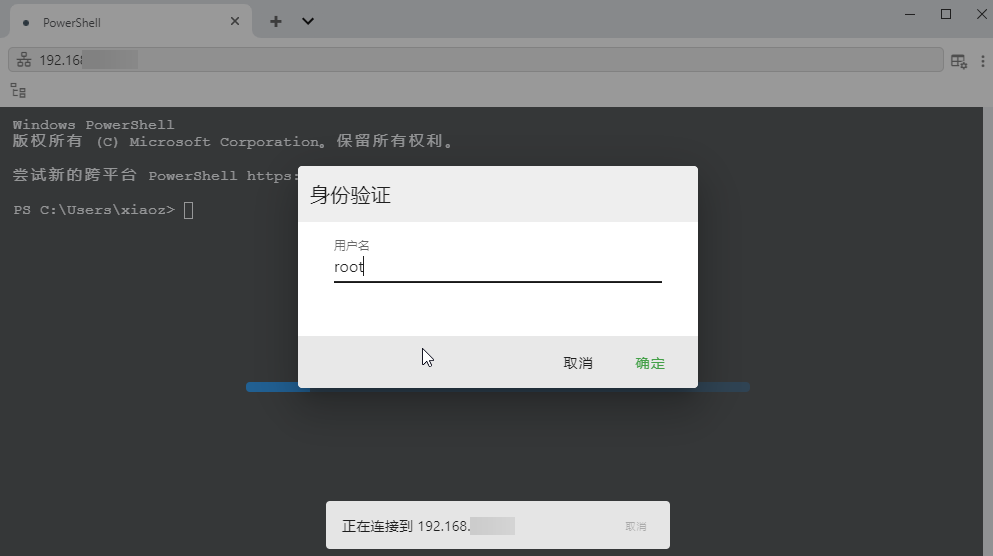Image resolution: width=993 pixels, height=556 pixels.
Task: Click the PowerShell prompt line in terminal
Action: click(x=95, y=210)
